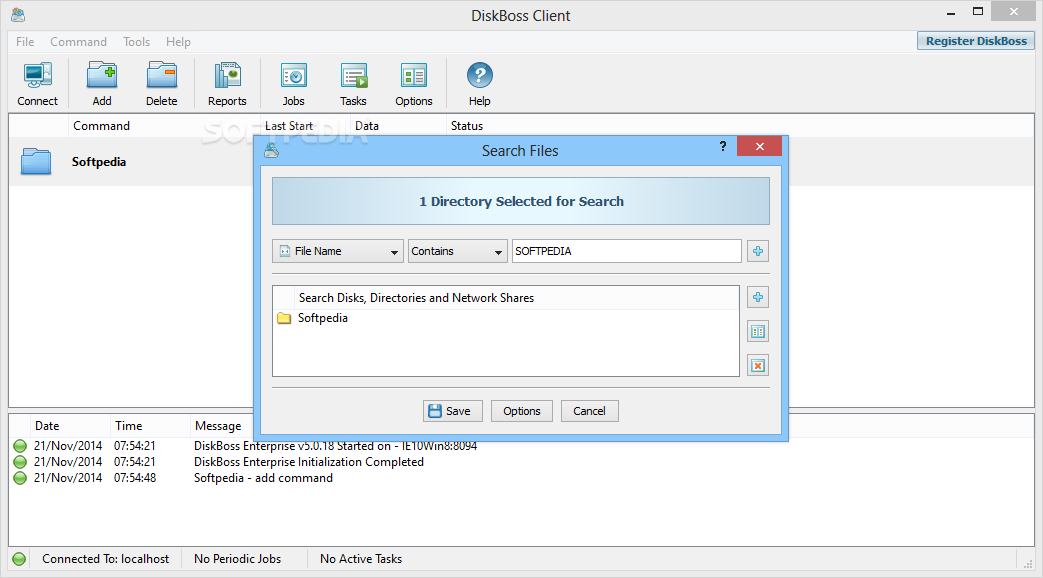Select the 'Softpedia - add command' log message
Image resolution: width=1043 pixels, height=578 pixels.
tap(263, 478)
